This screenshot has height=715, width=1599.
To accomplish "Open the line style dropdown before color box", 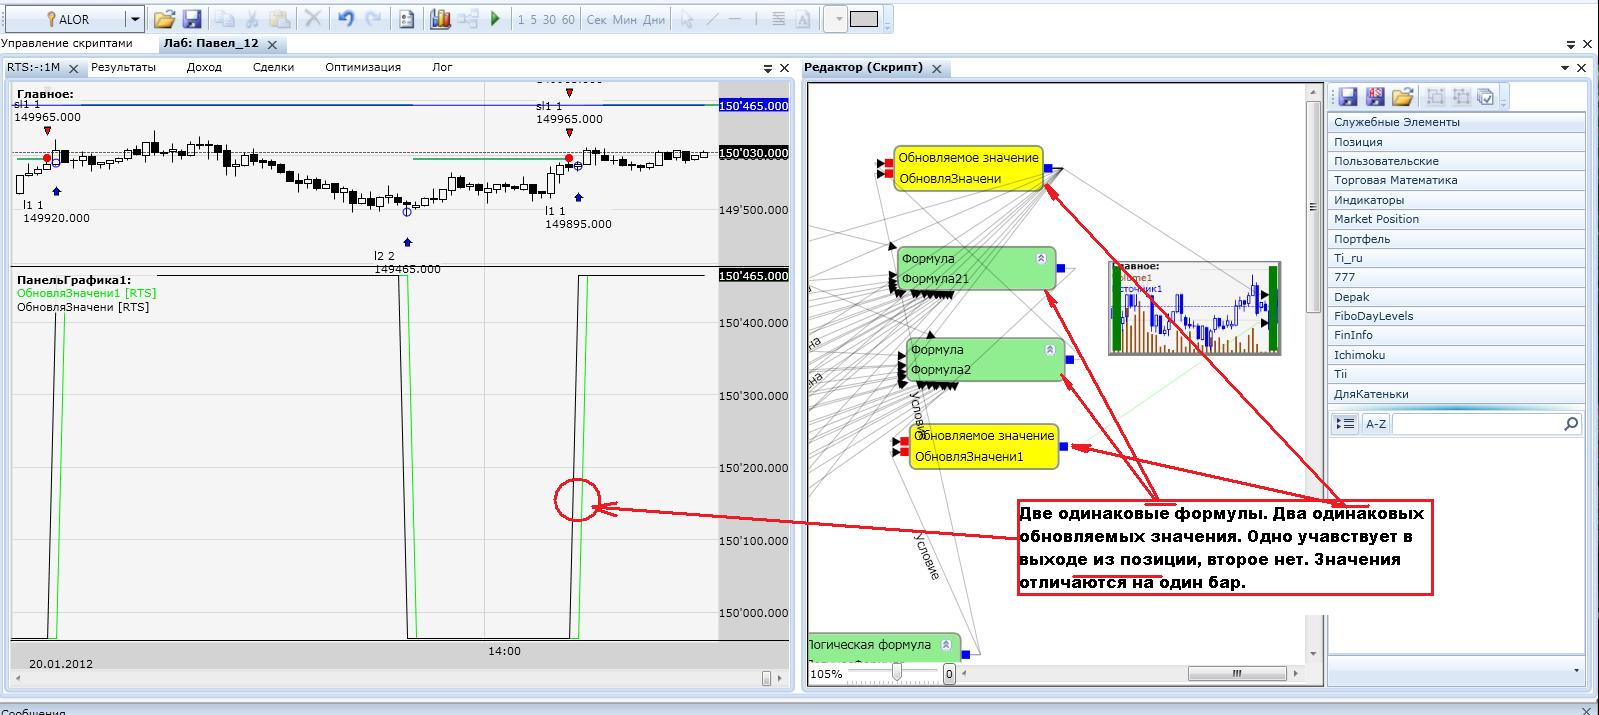I will pos(838,19).
